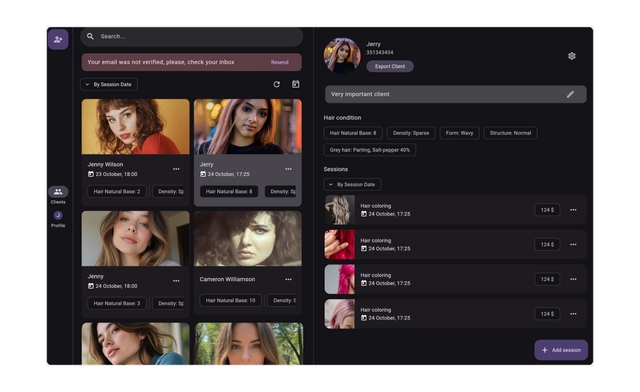The width and height of the screenshot is (640, 392).
Task: Click calendar icon on Jerry card date
Action: (203, 174)
